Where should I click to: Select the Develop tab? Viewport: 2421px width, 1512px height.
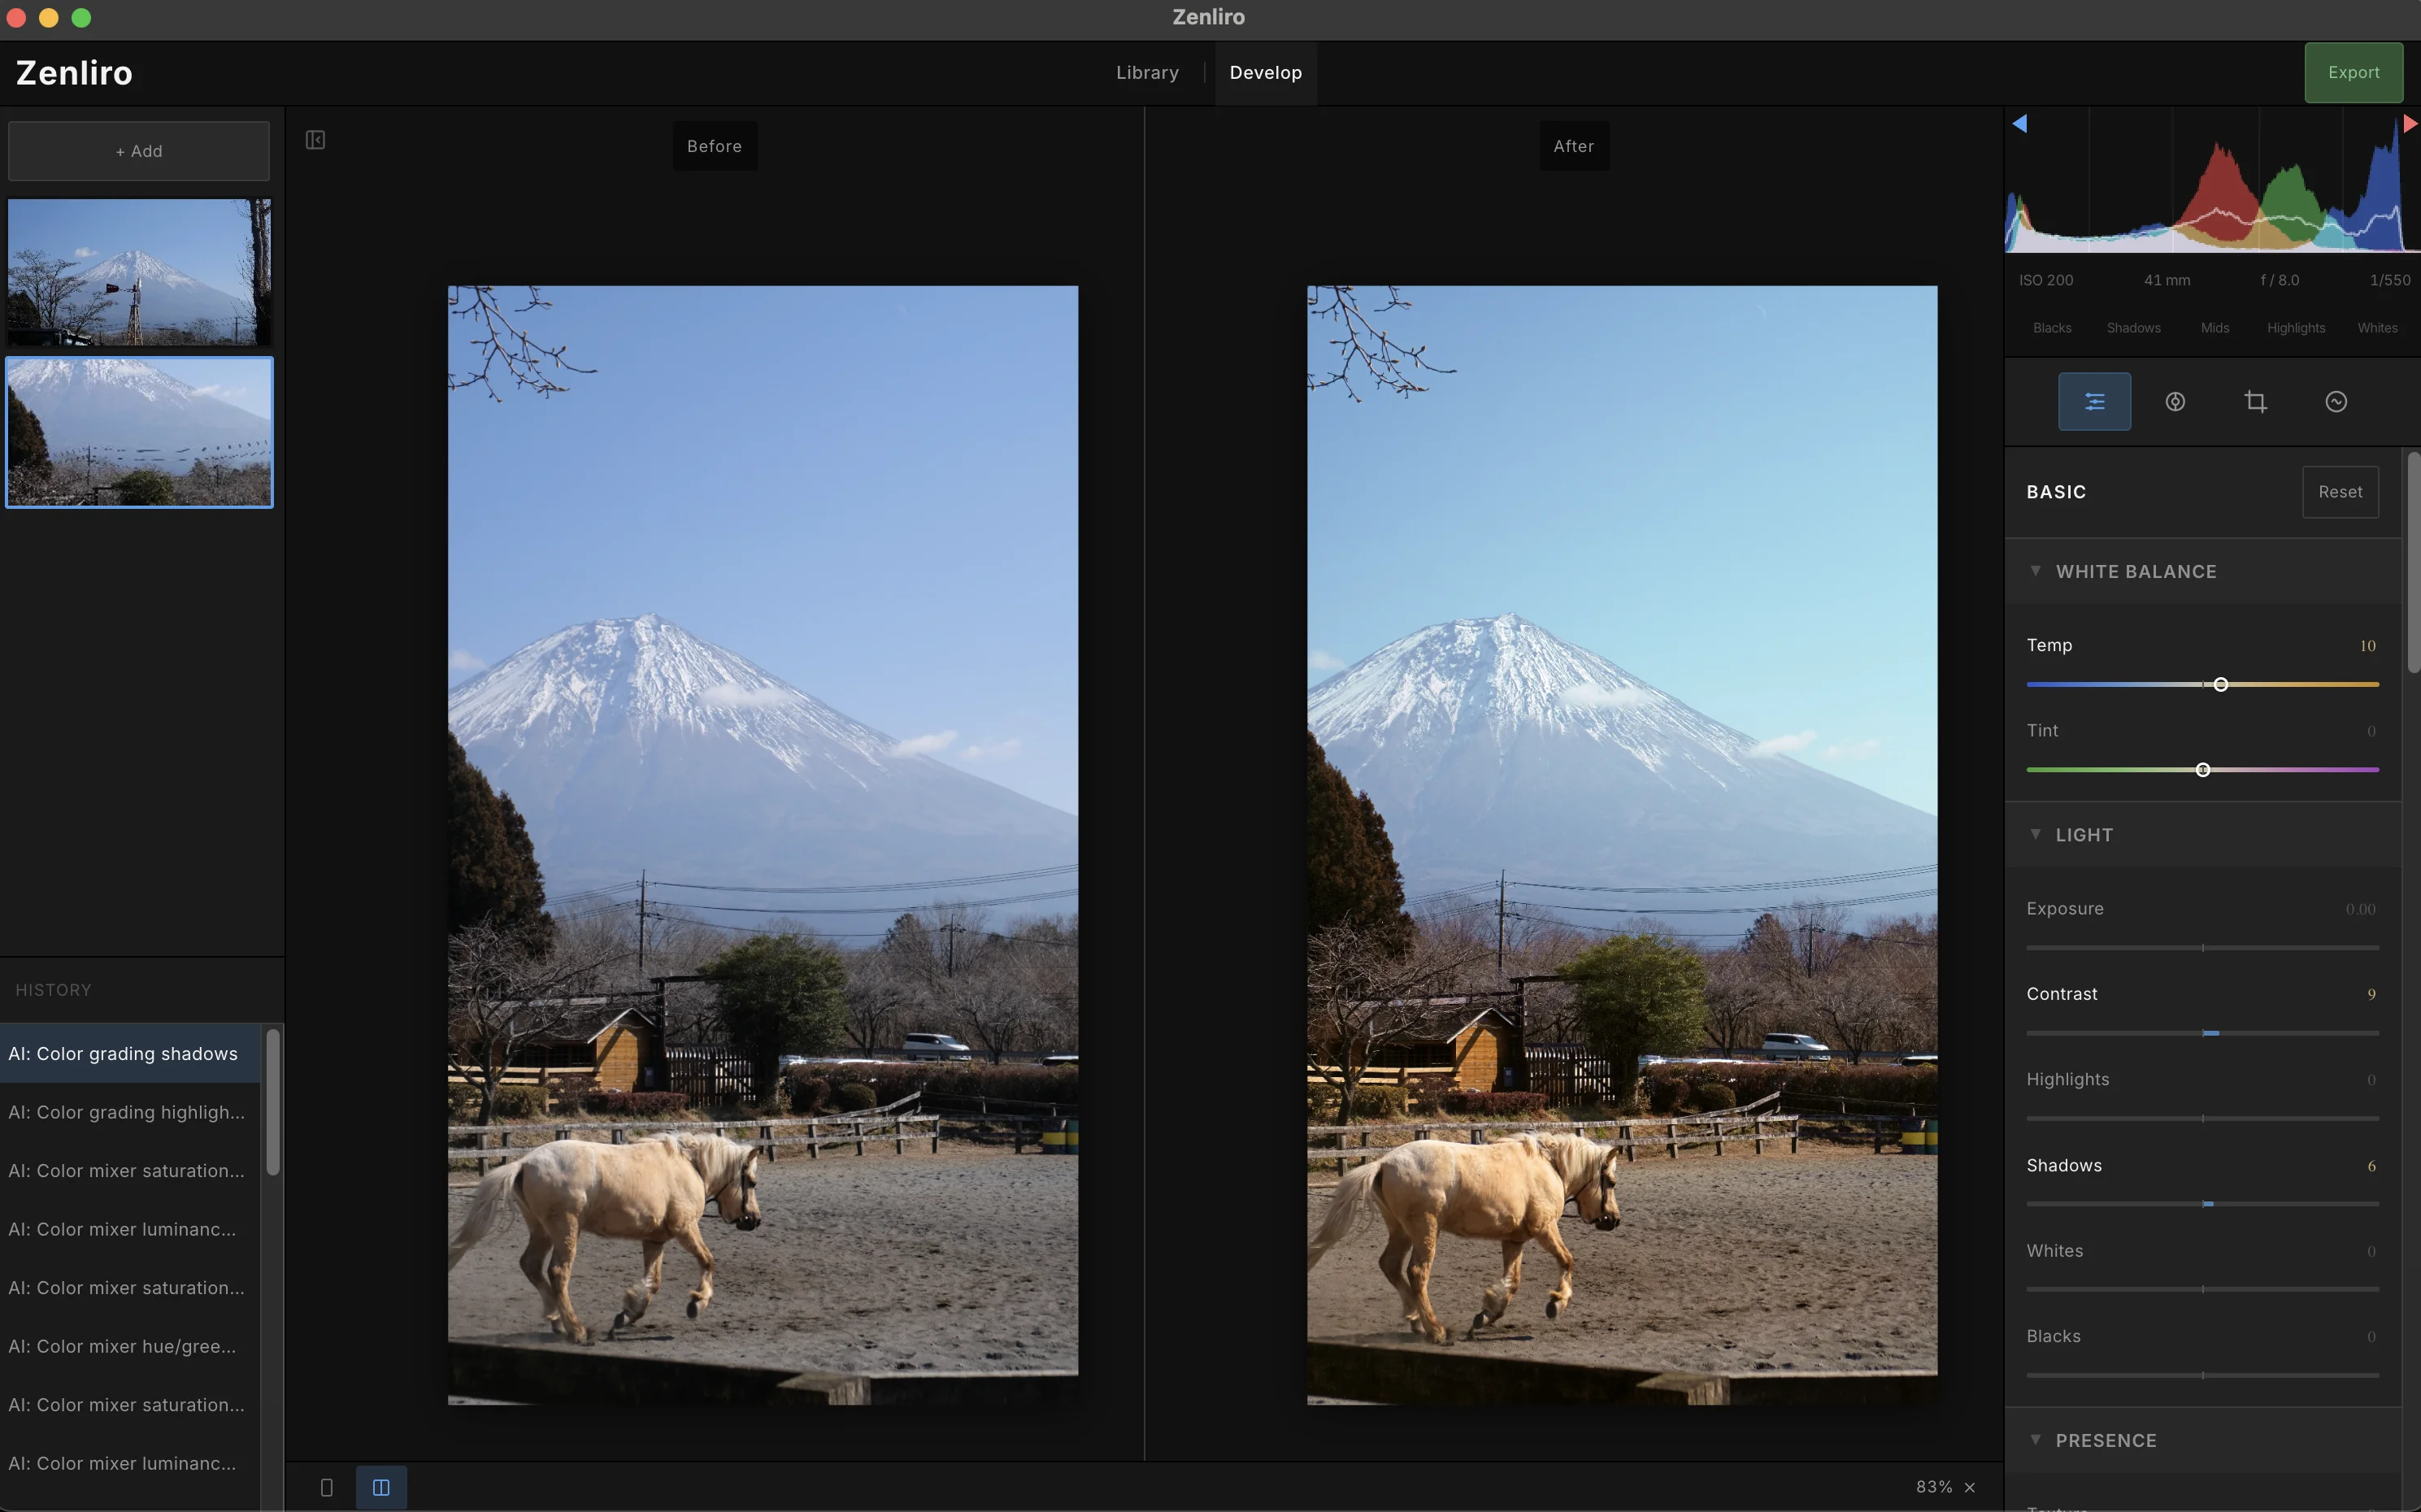point(1265,73)
